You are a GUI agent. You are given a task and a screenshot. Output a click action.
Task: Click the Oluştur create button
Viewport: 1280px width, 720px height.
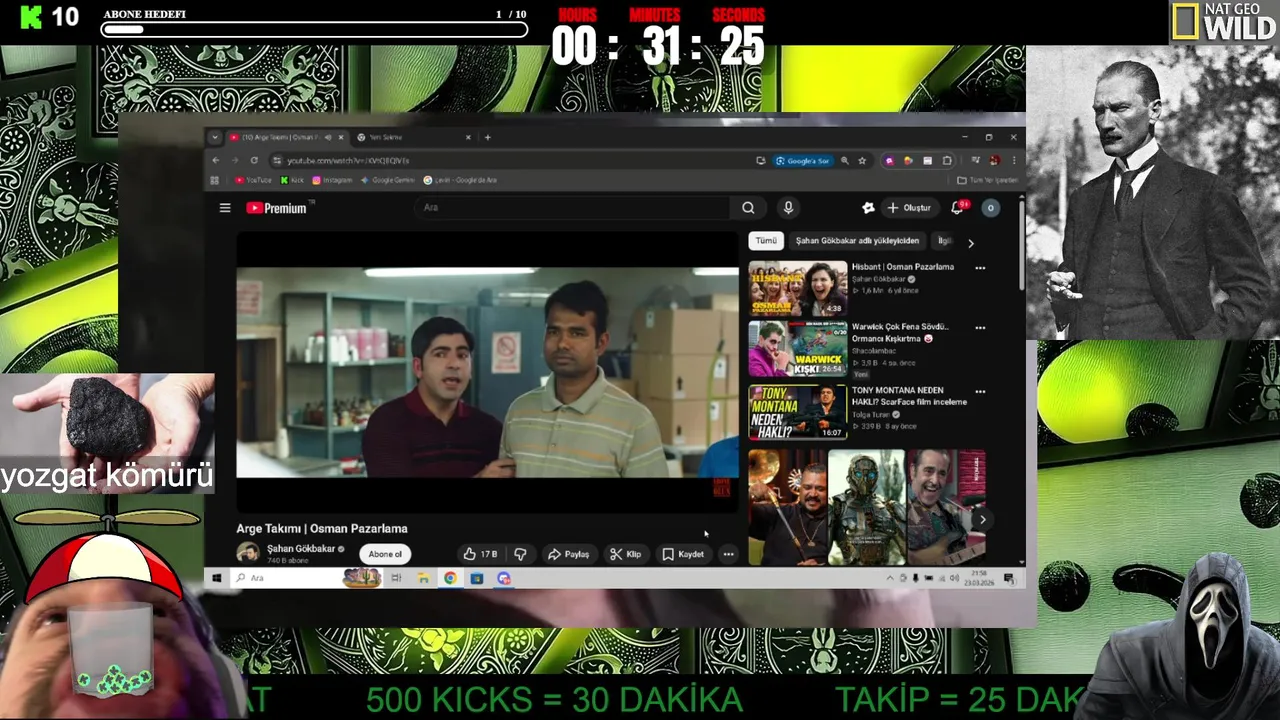click(x=909, y=208)
